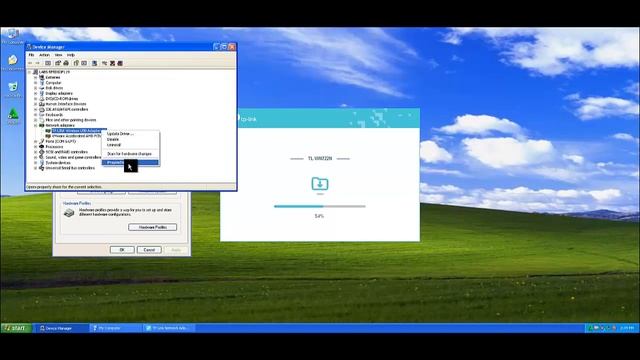640x360 pixels.
Task: Open the Help menu in Device Manager
Action: pyautogui.click(x=71, y=55)
